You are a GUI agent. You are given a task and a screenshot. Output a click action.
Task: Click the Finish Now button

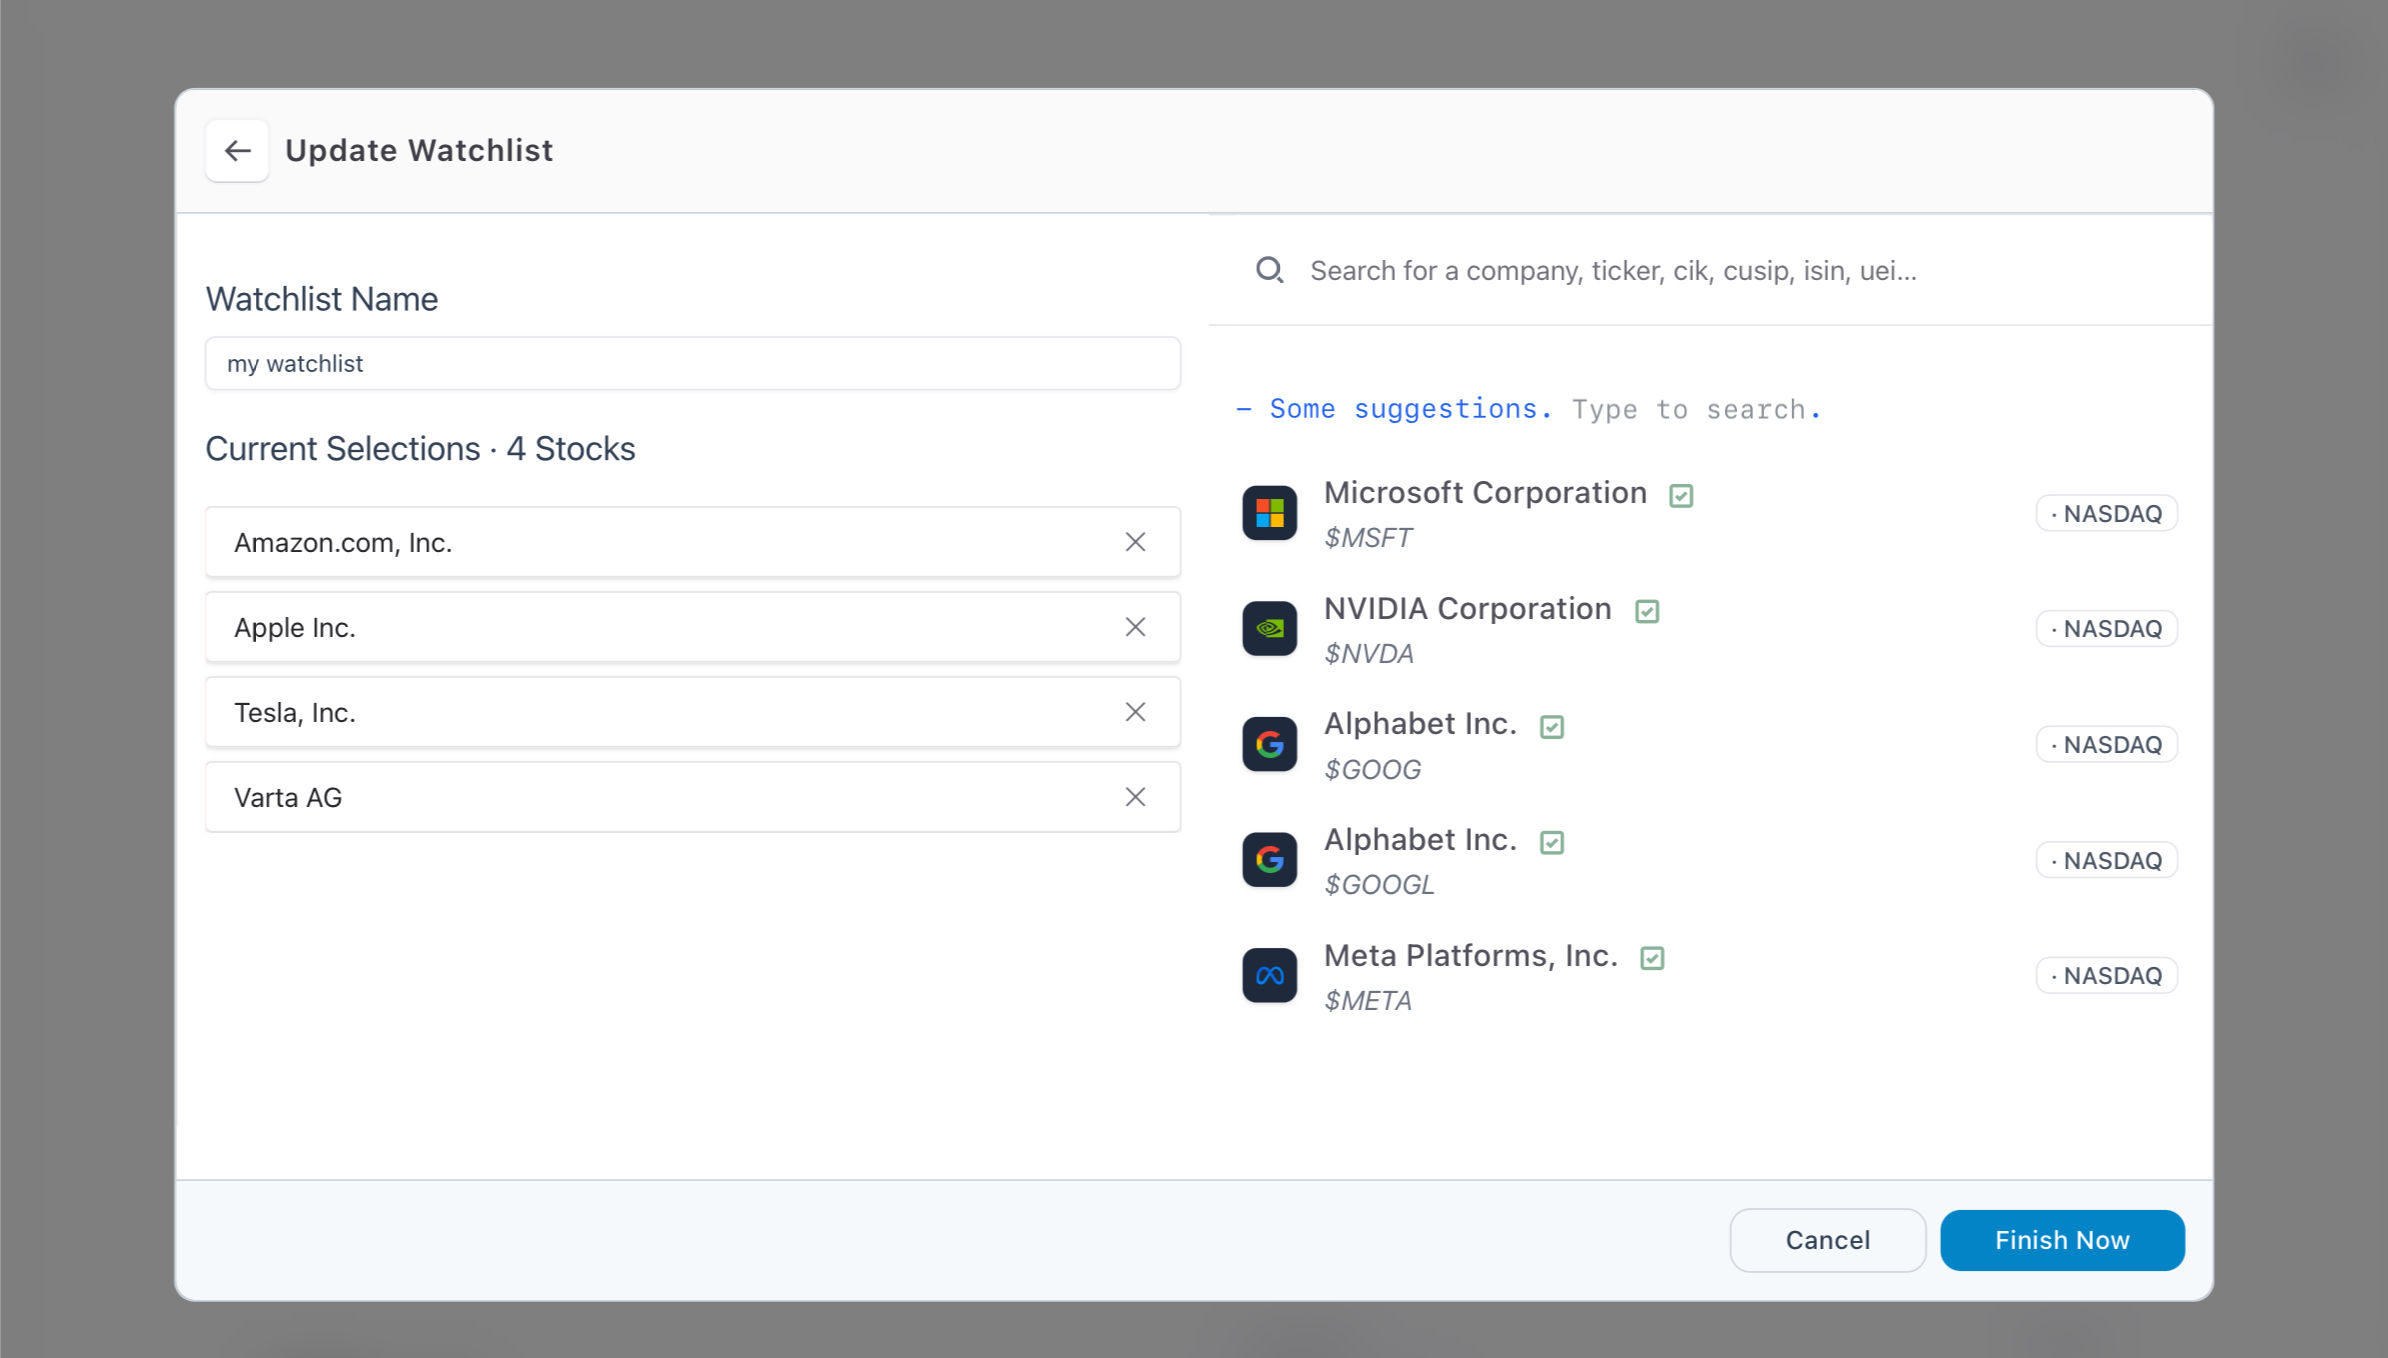[2062, 1240]
